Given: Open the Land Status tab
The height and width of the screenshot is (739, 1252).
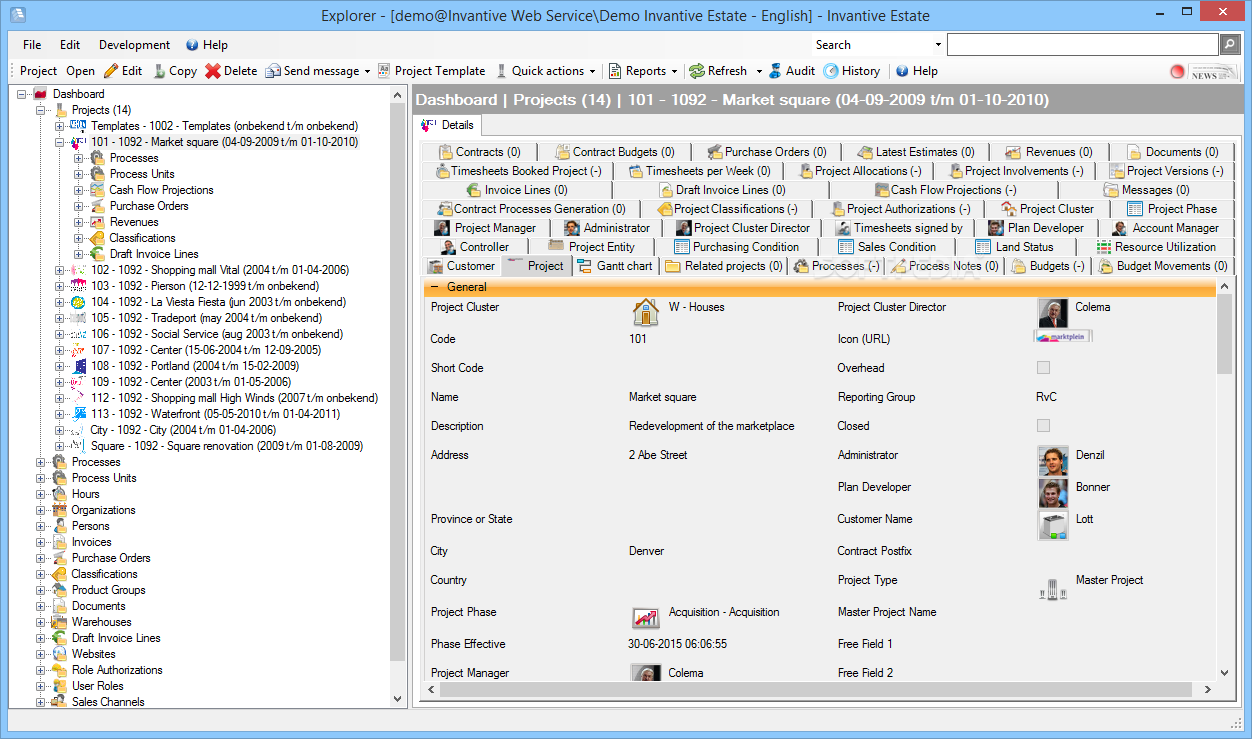Looking at the screenshot, I should click(1014, 247).
